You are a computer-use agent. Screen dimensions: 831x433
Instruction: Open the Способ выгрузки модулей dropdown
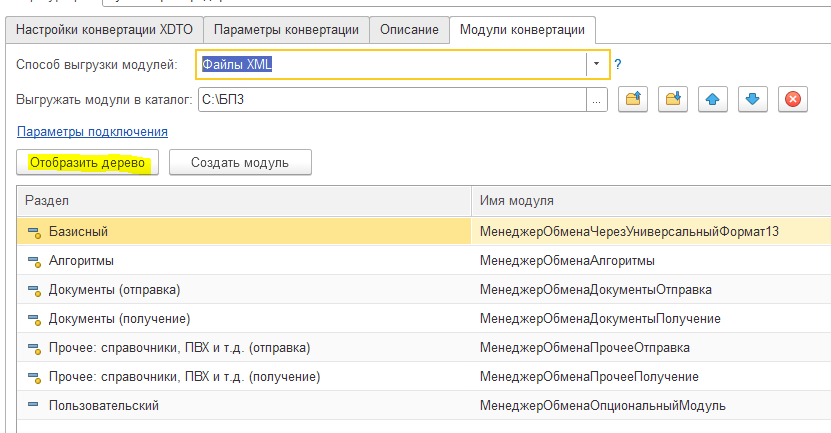(x=596, y=64)
